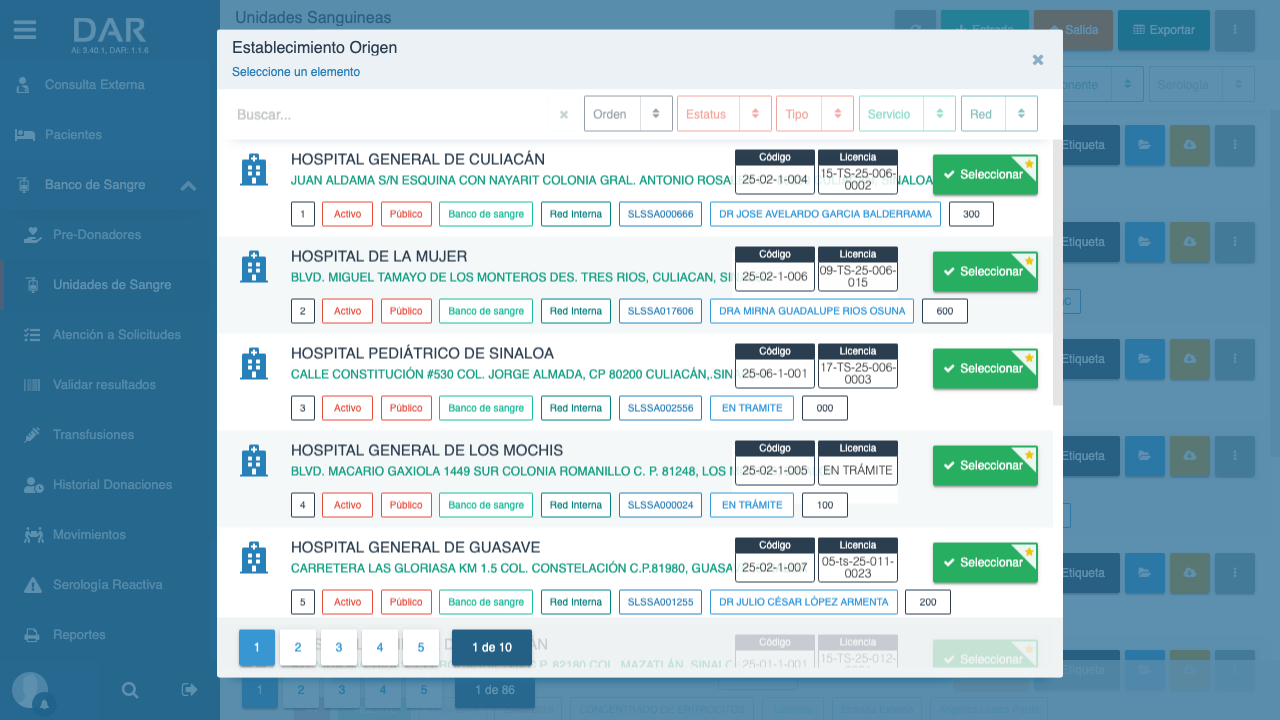Click the dialog list scrollbar
This screenshot has width=1280, height=720.
tap(1057, 272)
